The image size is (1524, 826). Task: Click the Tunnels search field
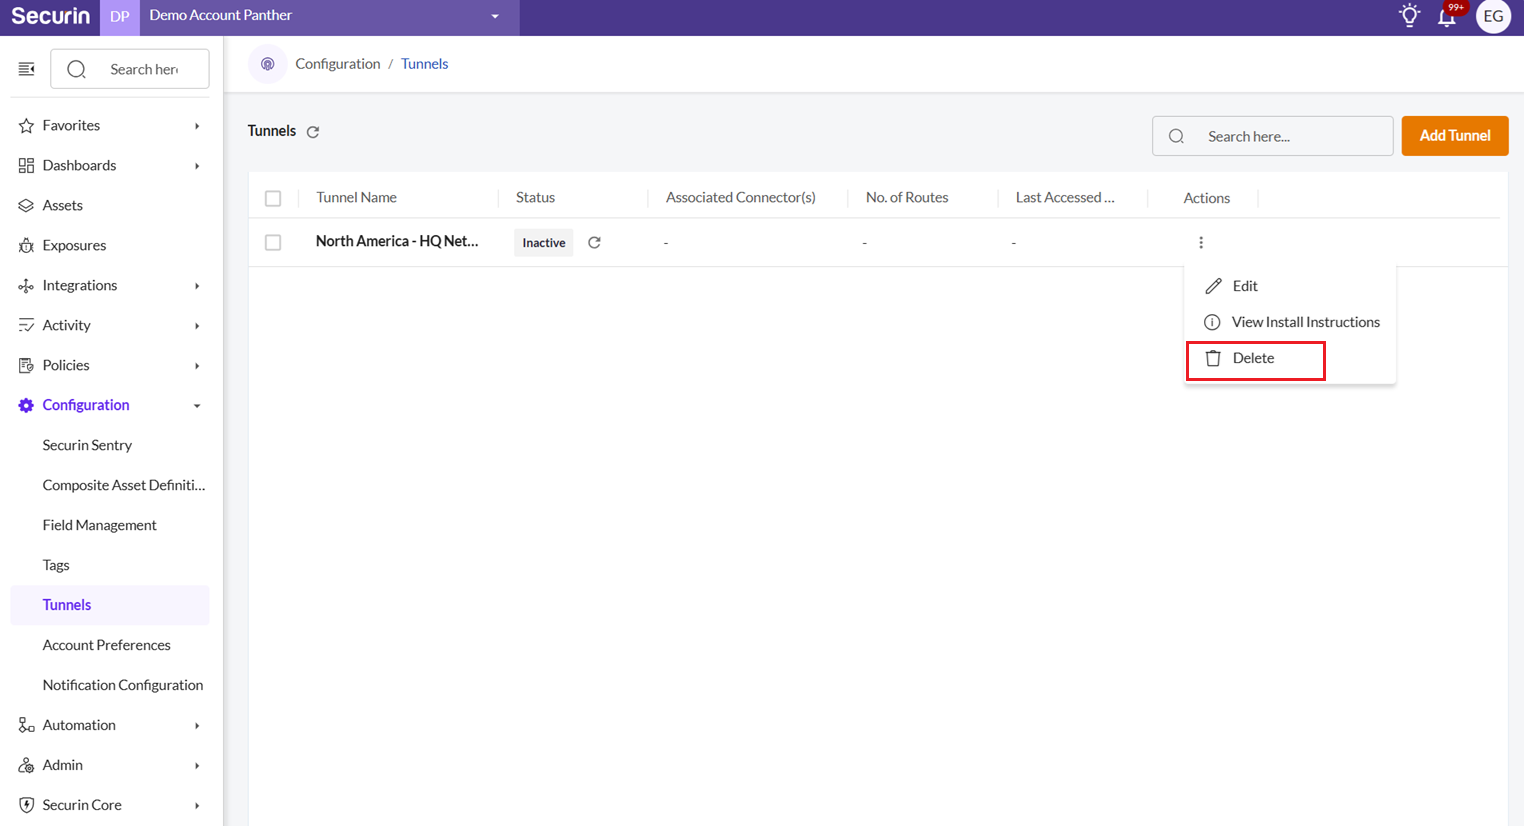(x=1272, y=136)
